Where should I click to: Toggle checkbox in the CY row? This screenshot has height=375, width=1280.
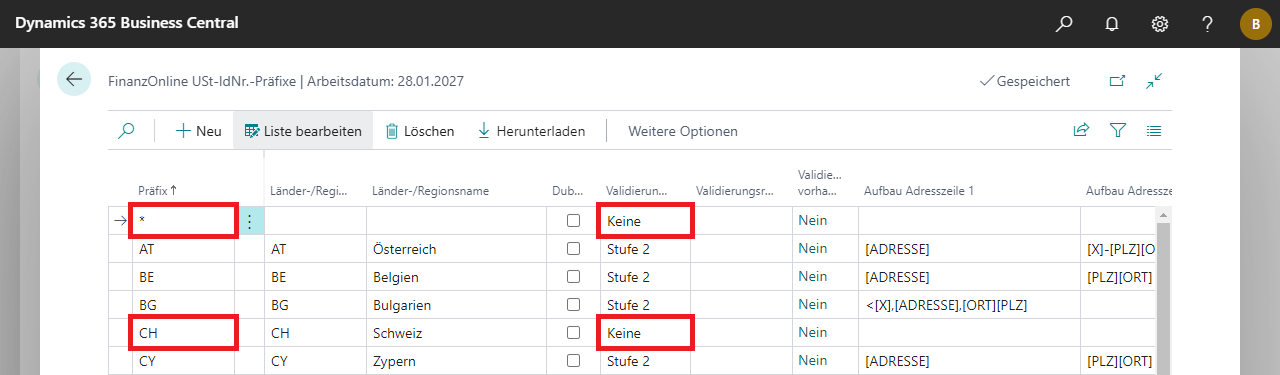(573, 361)
